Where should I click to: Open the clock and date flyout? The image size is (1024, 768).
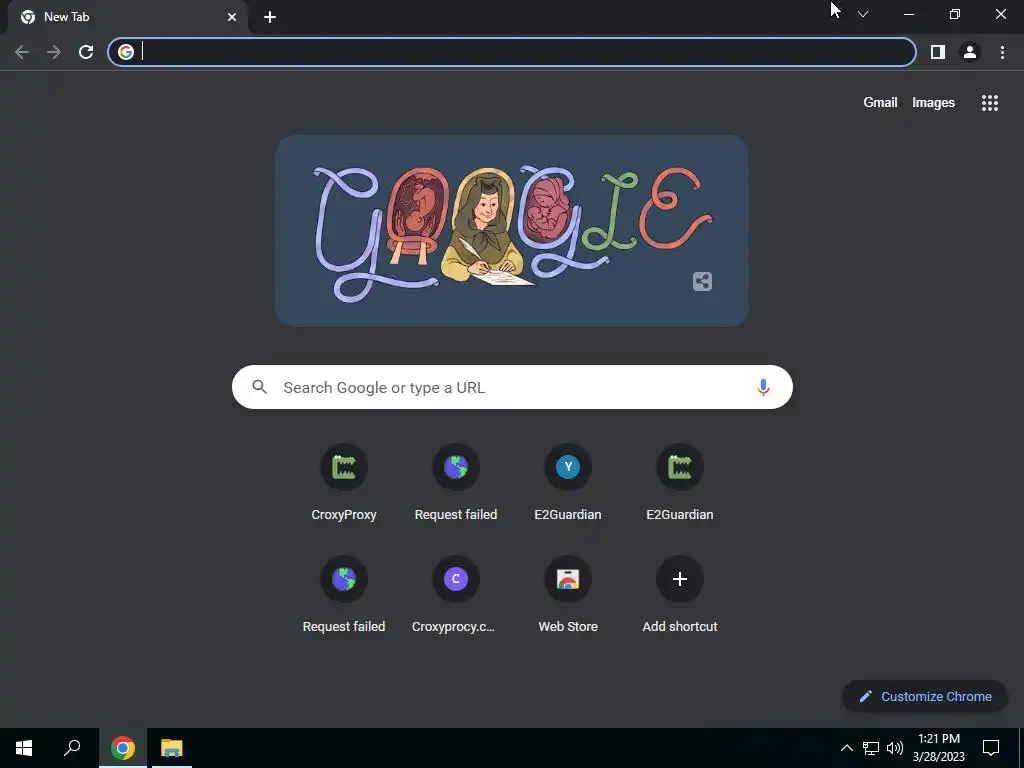938,748
